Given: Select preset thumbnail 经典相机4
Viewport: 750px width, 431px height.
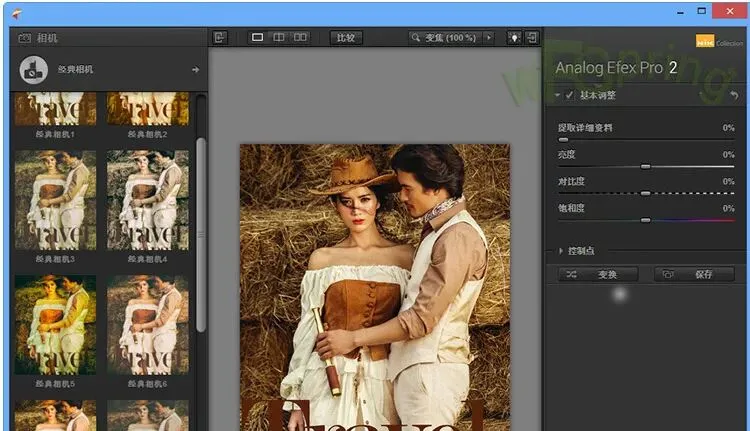Looking at the screenshot, I should click(x=148, y=200).
